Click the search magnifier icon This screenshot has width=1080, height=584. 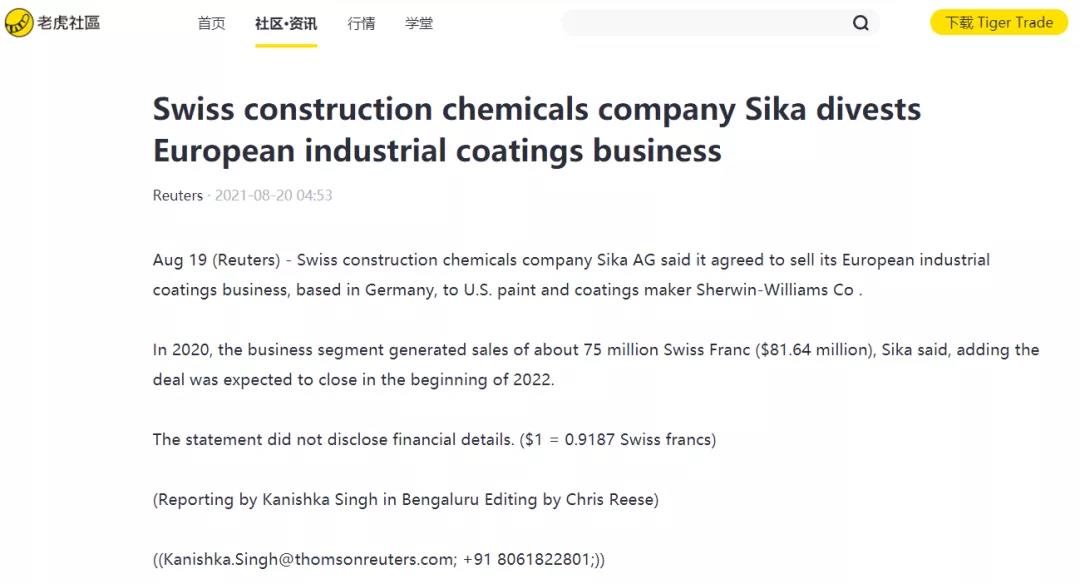pos(860,23)
